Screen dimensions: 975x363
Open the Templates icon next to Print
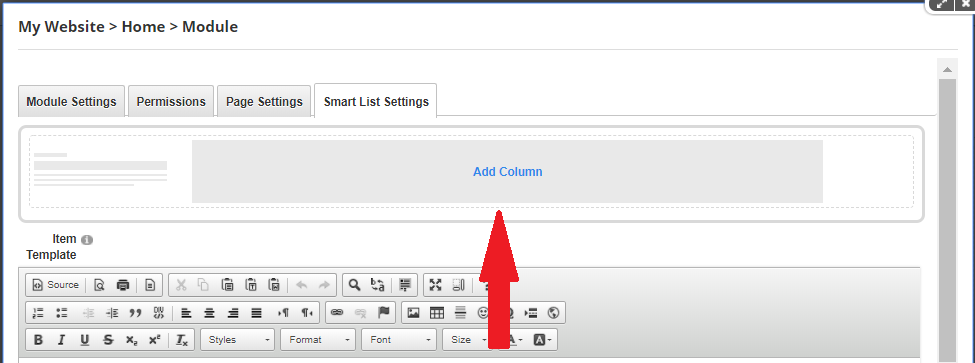click(150, 285)
